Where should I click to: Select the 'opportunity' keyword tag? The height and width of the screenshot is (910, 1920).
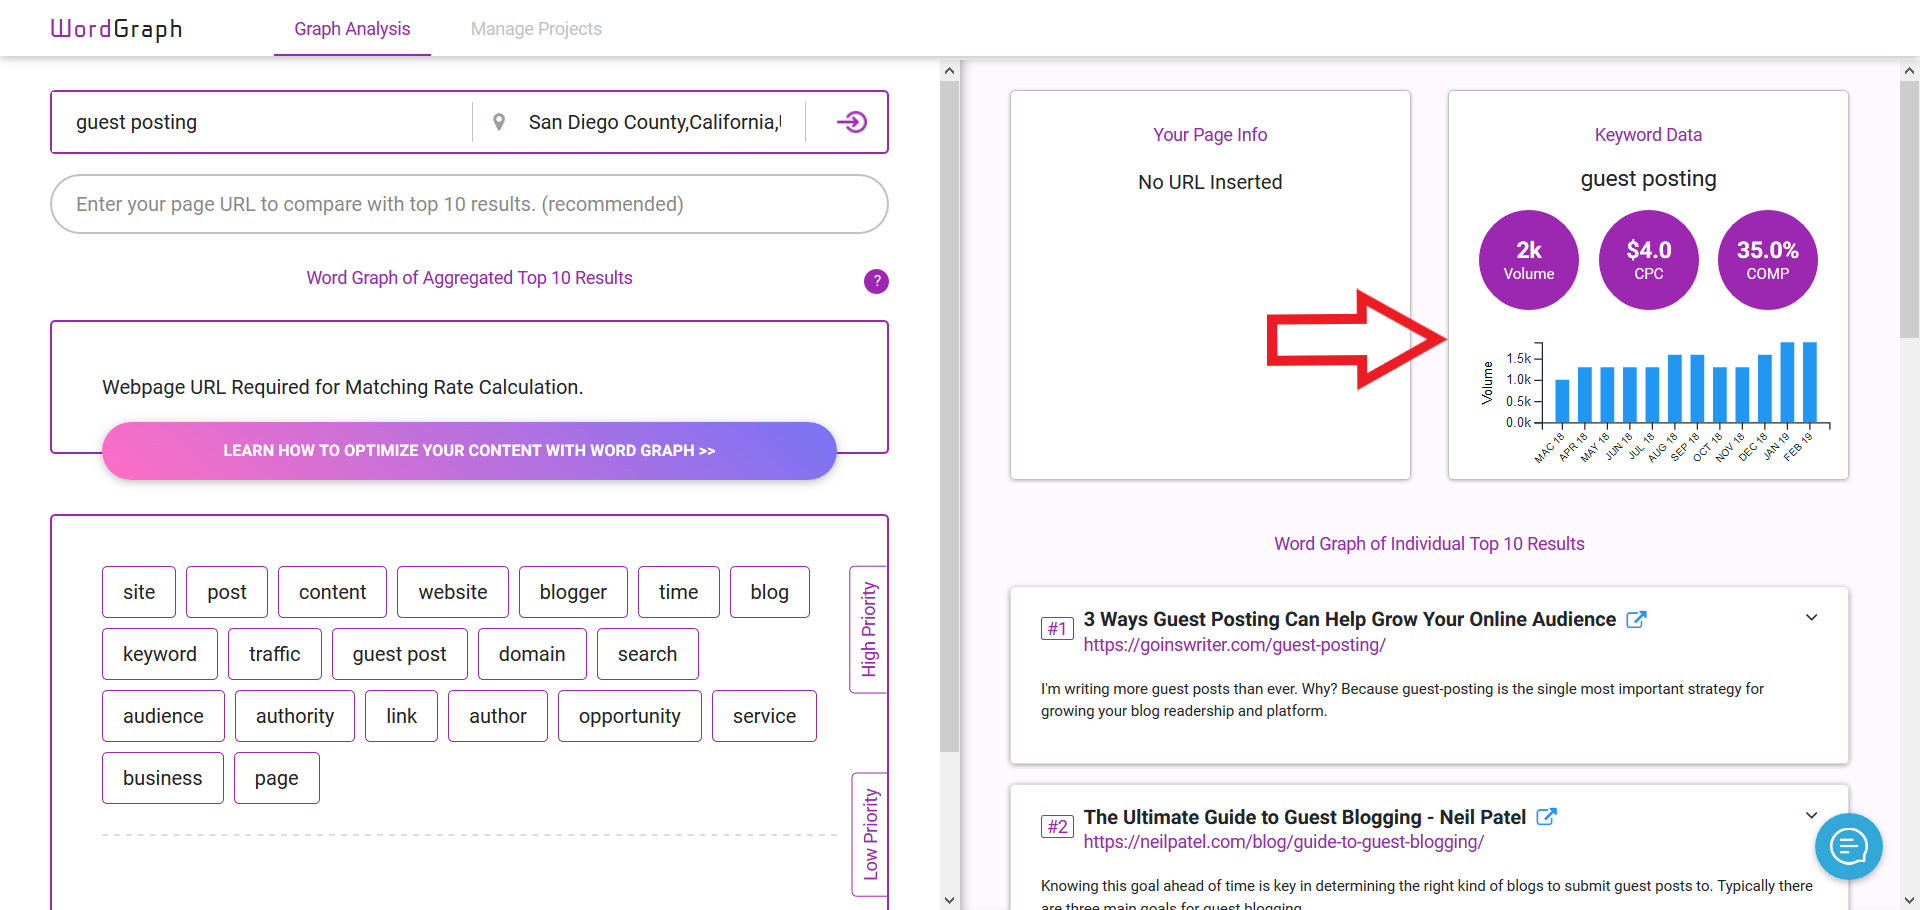[630, 716]
